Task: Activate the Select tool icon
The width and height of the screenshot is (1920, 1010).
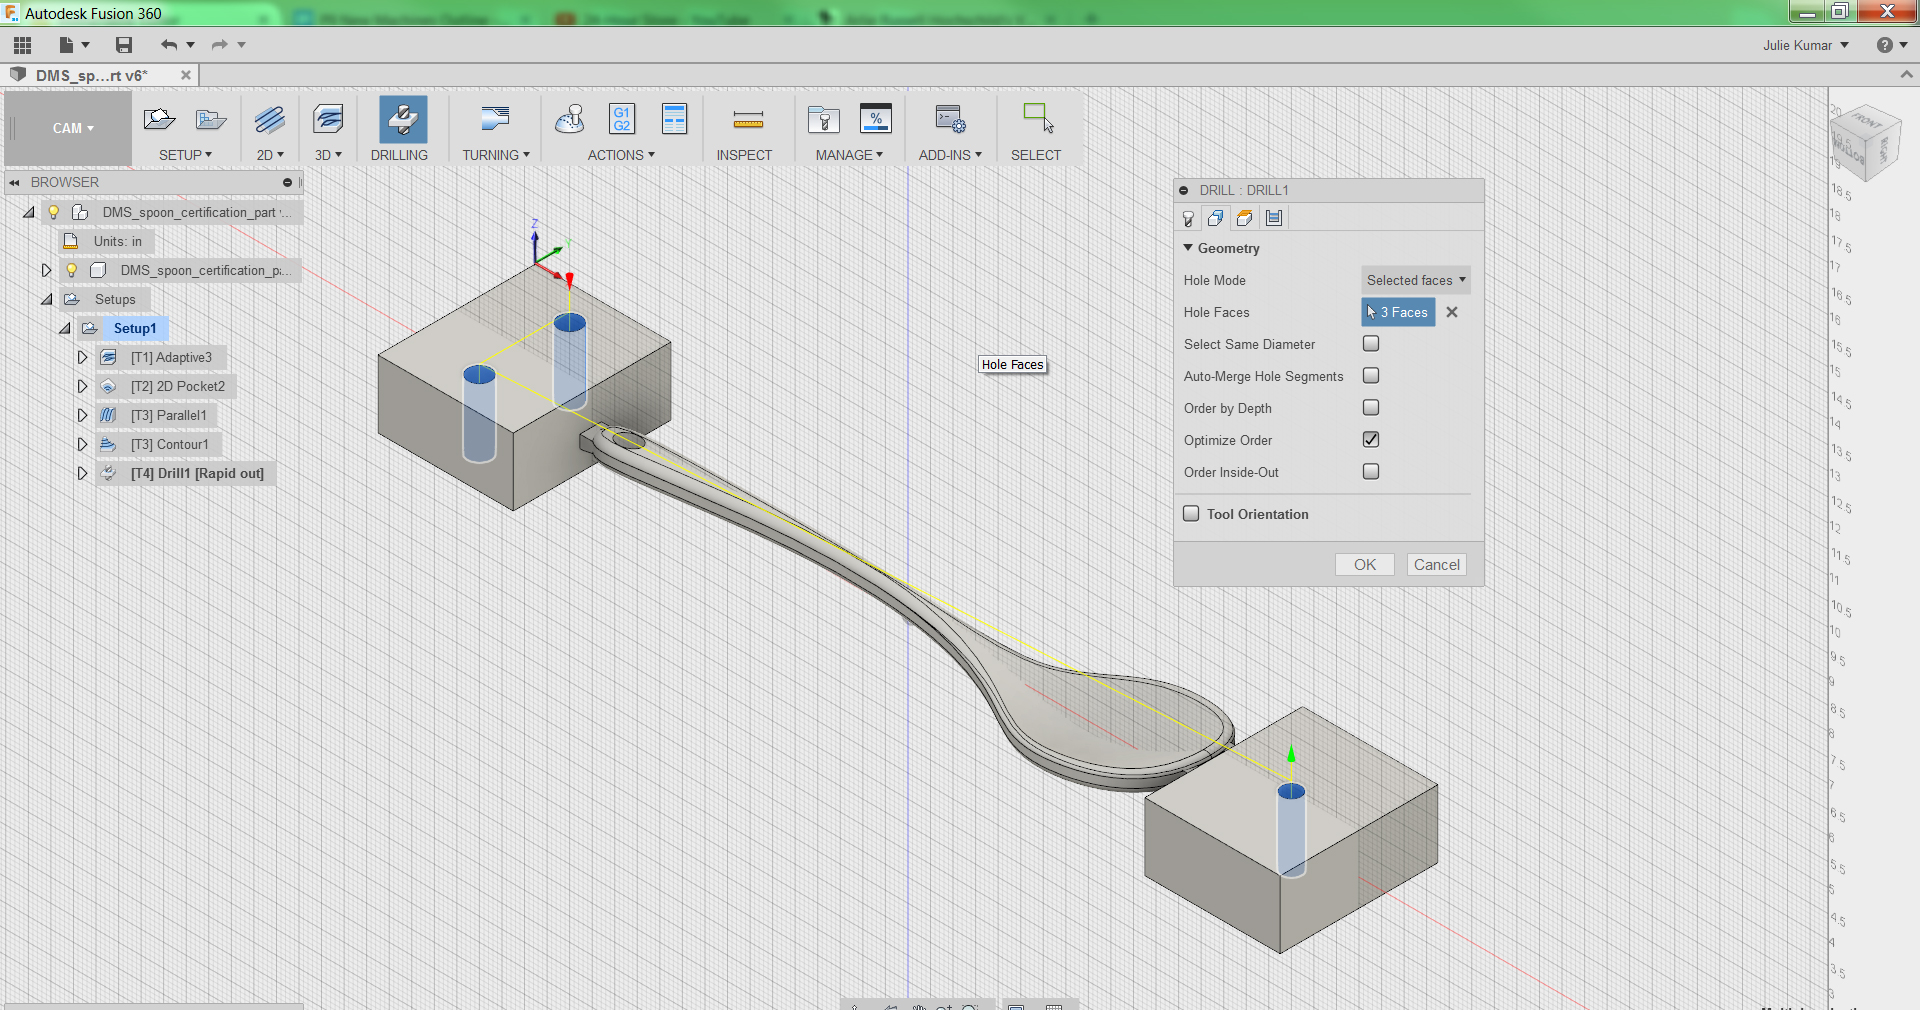Action: pyautogui.click(x=1038, y=118)
